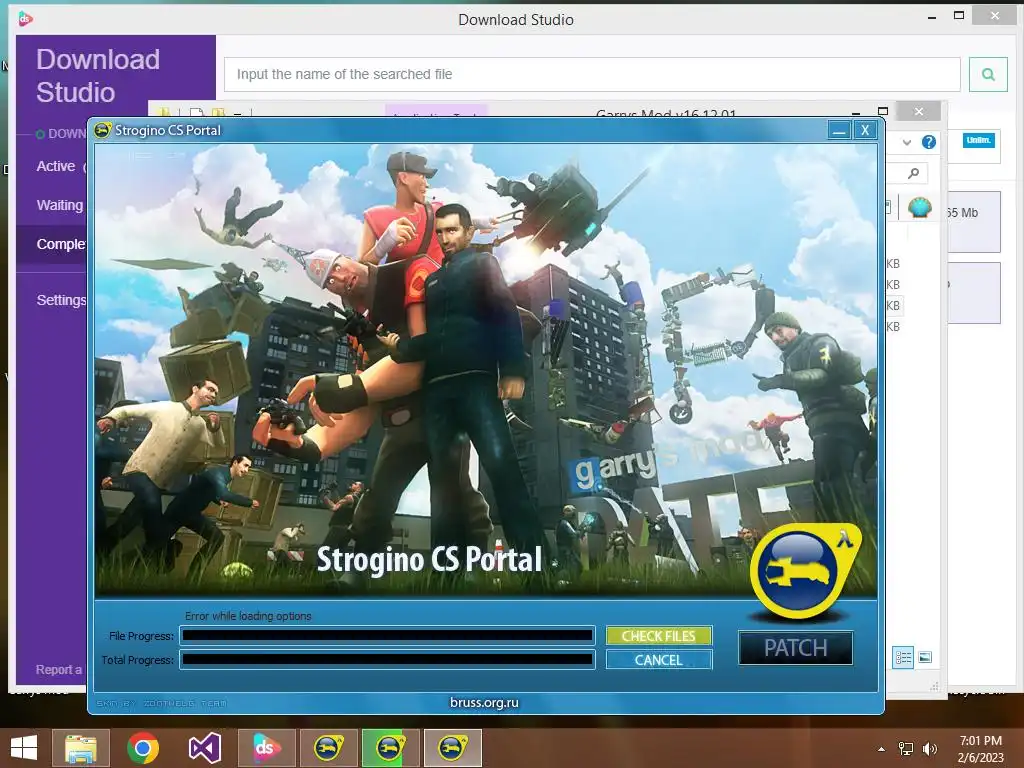This screenshot has height=768, width=1024.
Task: Close the Strogino CS Portal window
Action: [865, 130]
